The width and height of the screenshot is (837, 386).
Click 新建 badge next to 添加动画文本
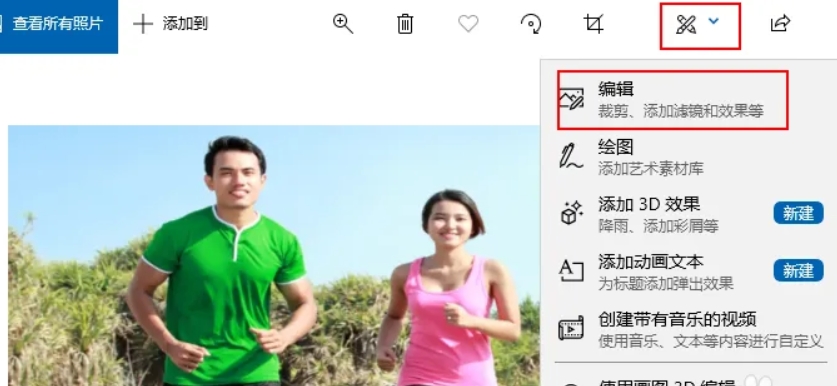[798, 271]
